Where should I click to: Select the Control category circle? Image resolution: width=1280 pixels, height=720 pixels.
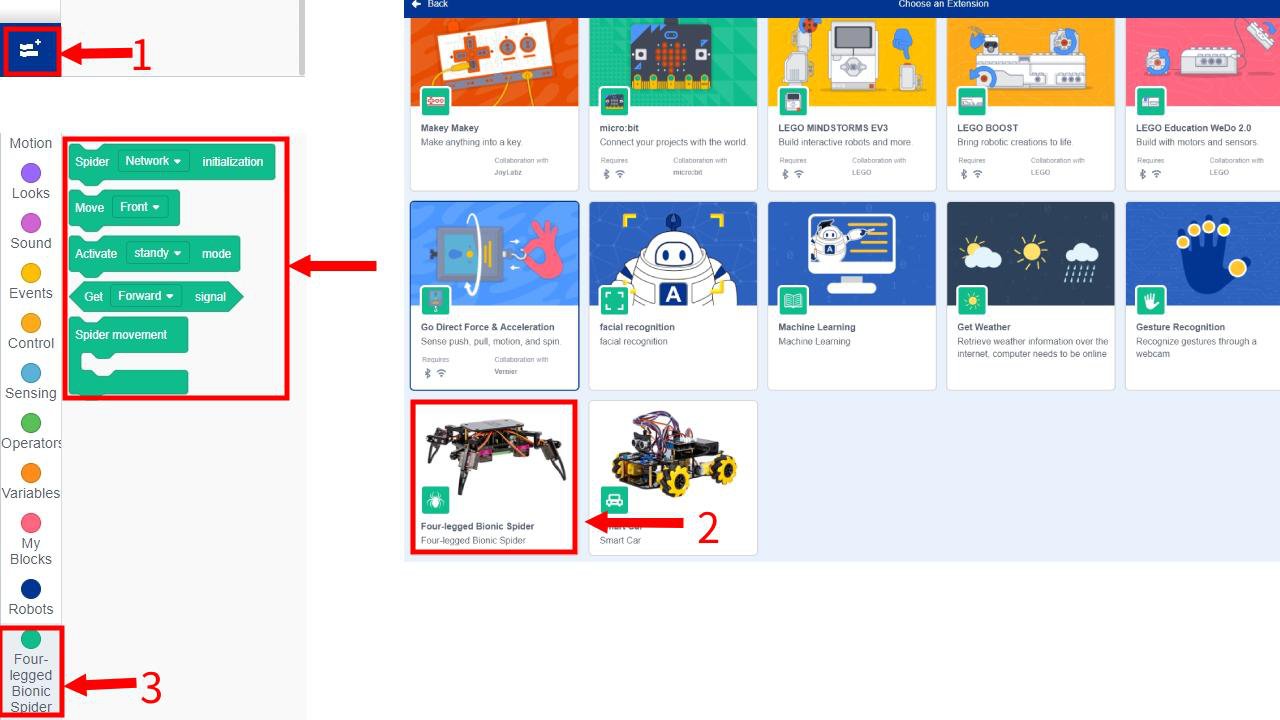[31, 323]
